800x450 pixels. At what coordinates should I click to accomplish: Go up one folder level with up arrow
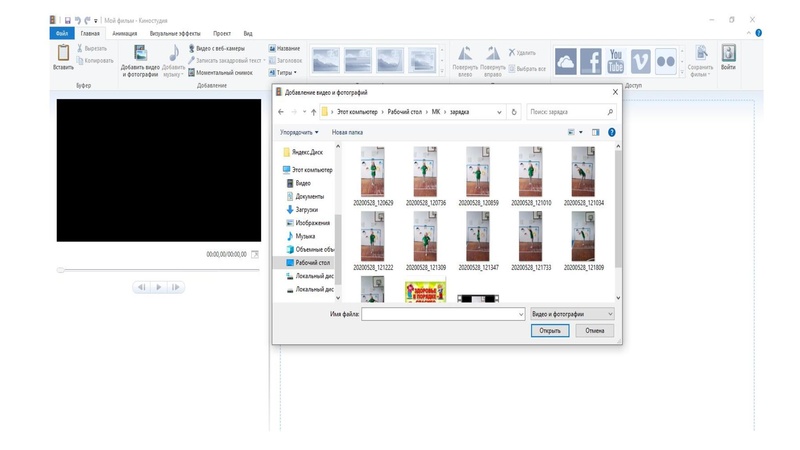pos(314,112)
